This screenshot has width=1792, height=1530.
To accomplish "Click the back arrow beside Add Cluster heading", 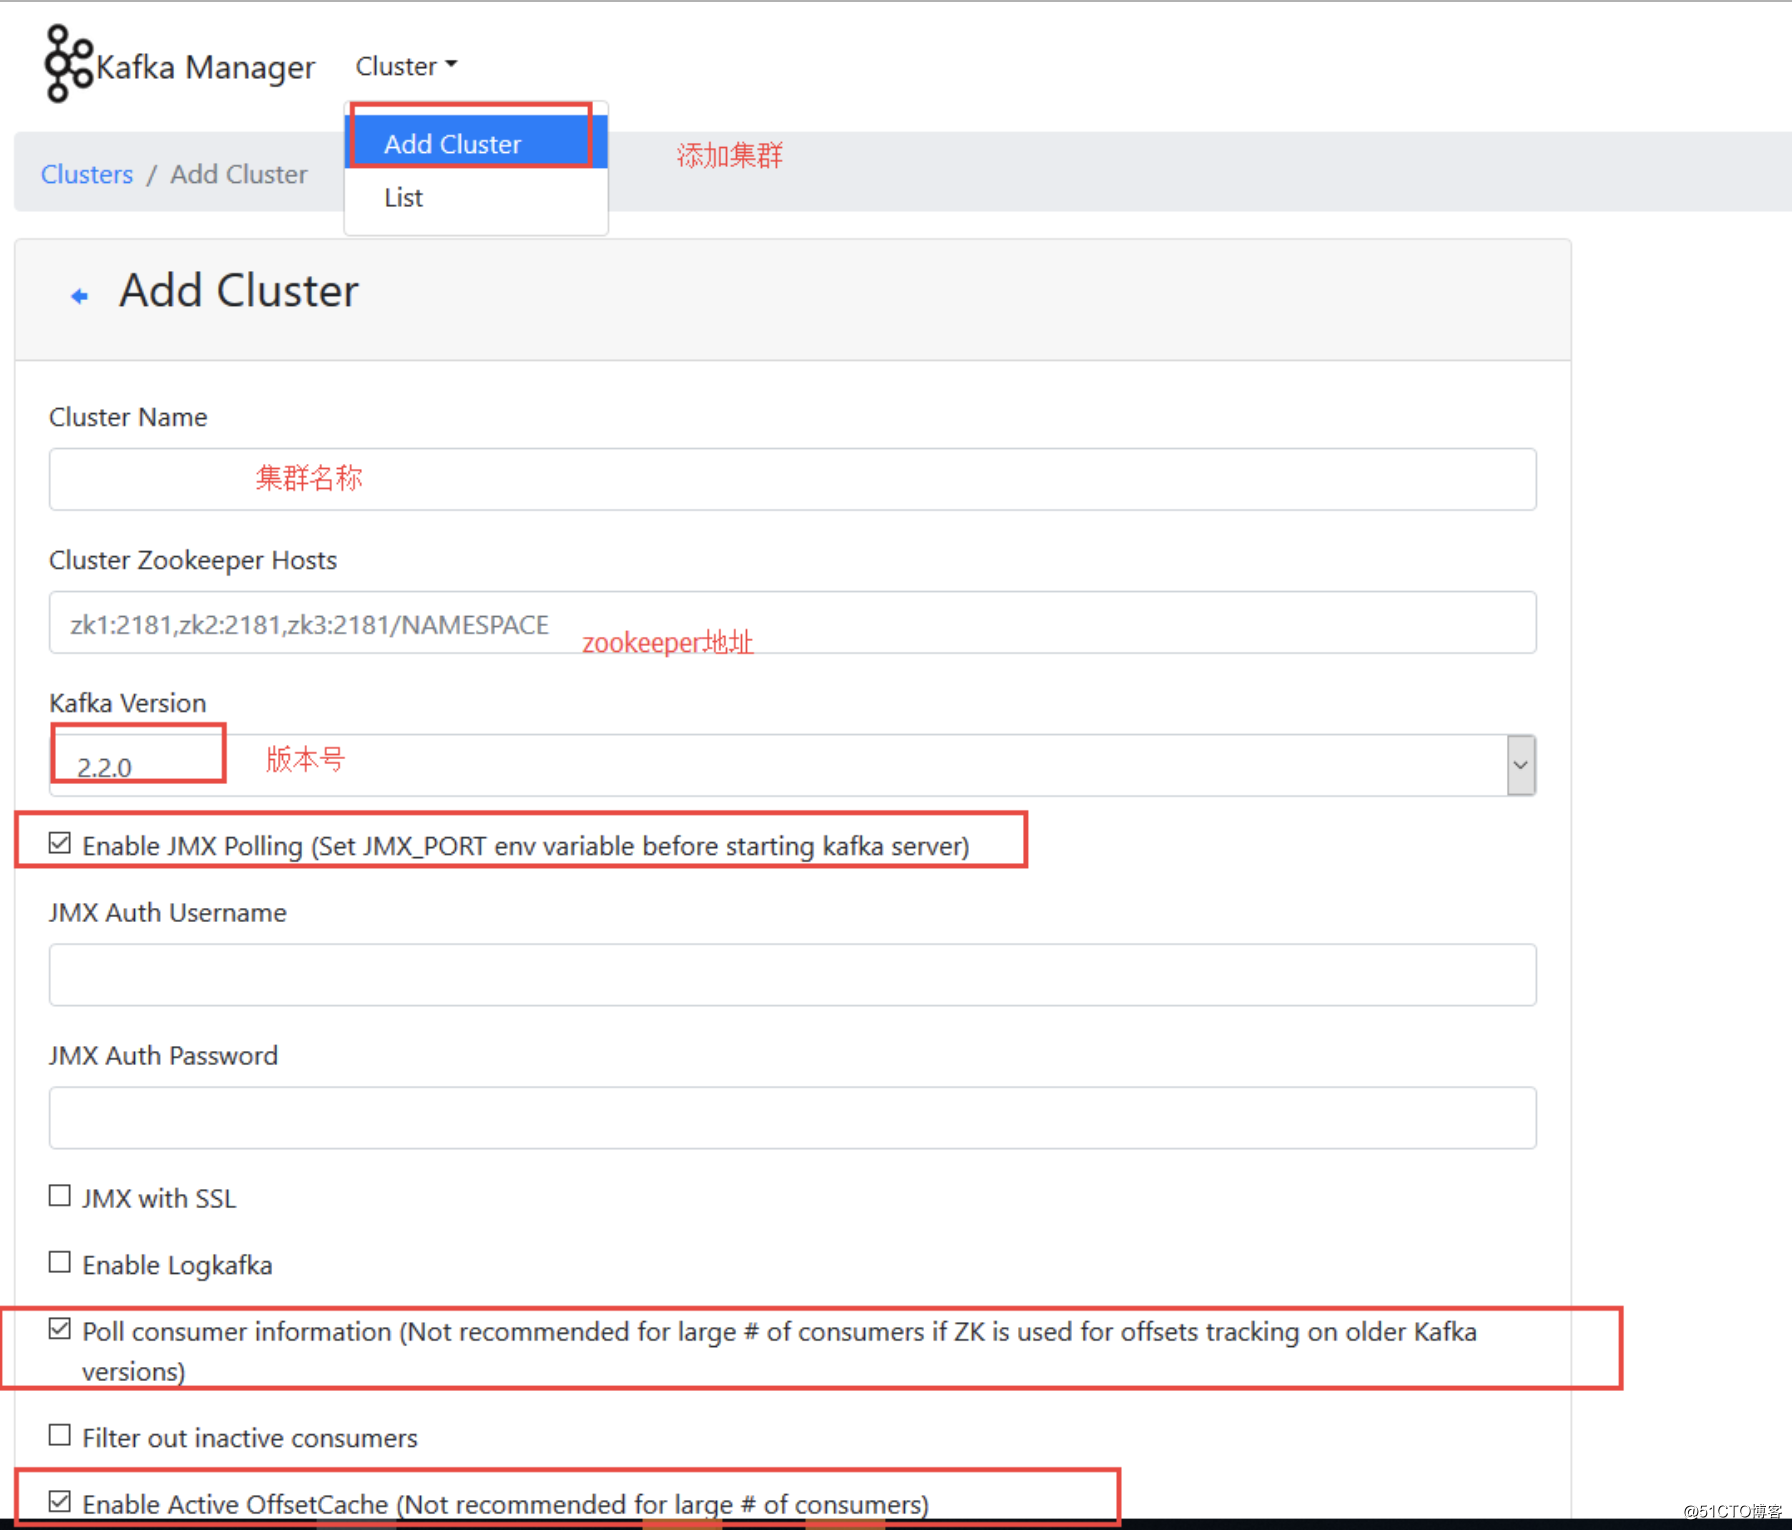I will pyautogui.click(x=79, y=295).
